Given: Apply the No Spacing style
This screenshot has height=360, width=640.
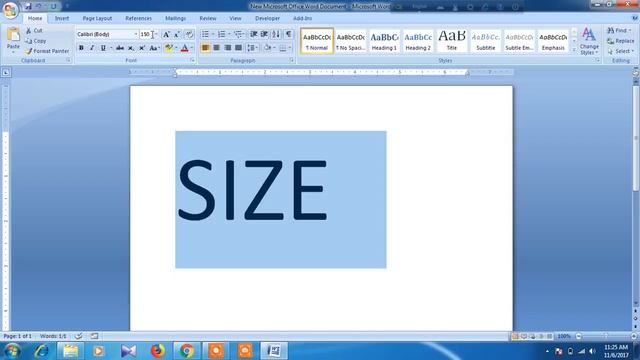Looking at the screenshot, I should click(x=350, y=40).
